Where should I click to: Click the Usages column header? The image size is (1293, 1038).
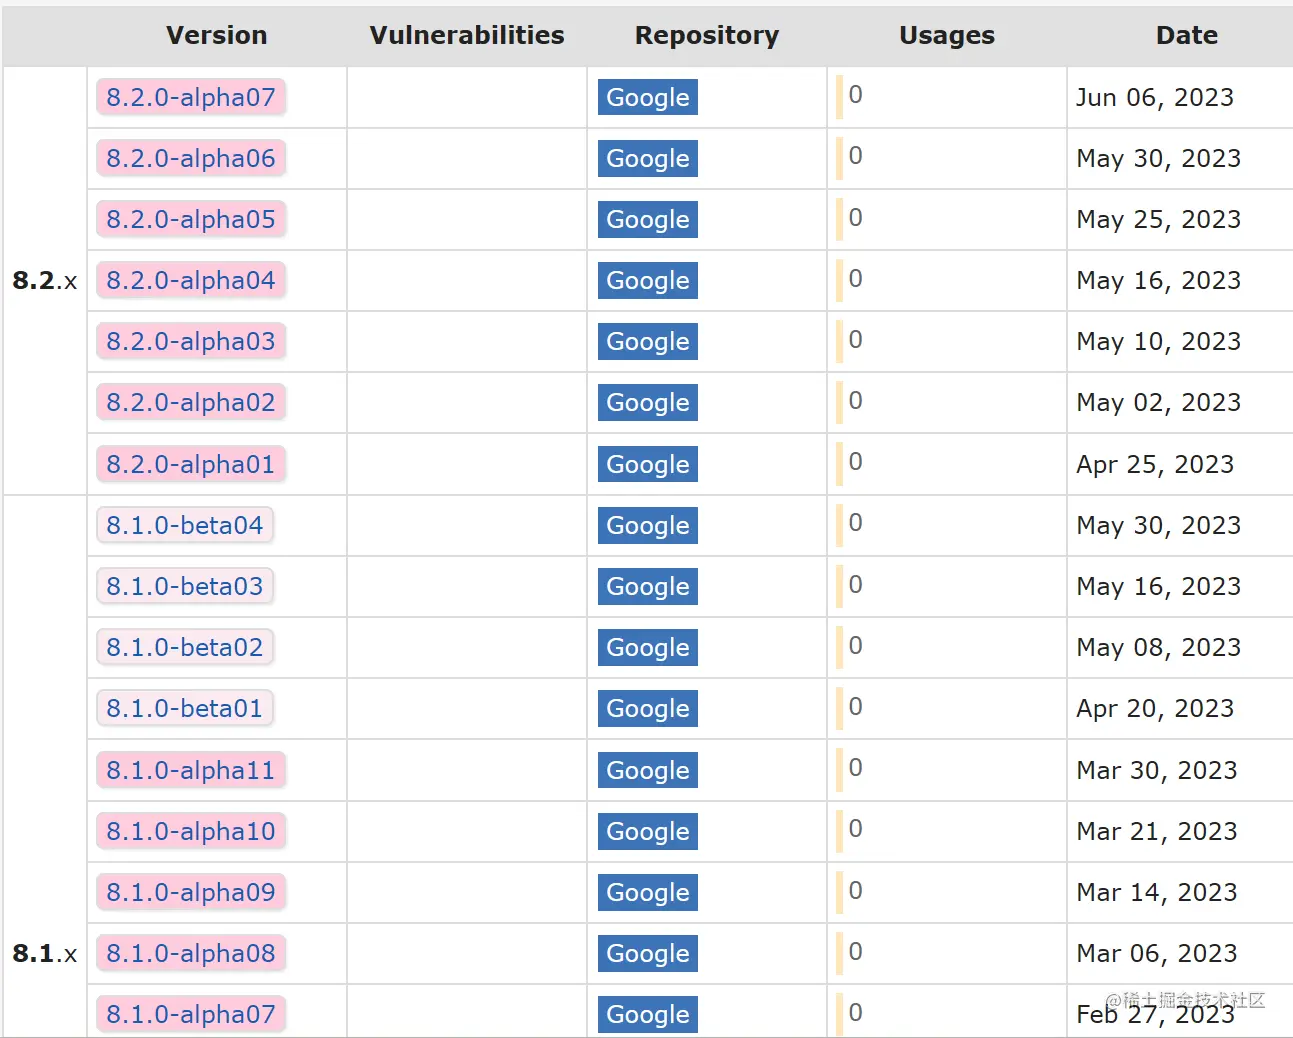click(947, 35)
